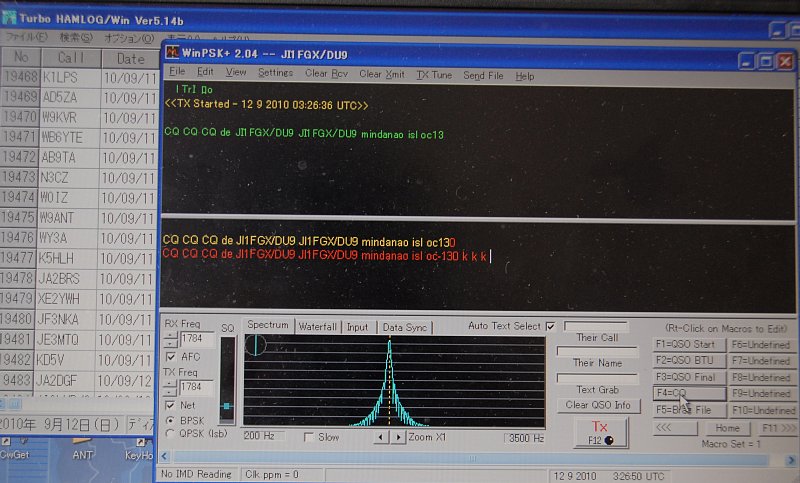
Task: Click the SQ squelch level slider
Action: tap(227, 406)
